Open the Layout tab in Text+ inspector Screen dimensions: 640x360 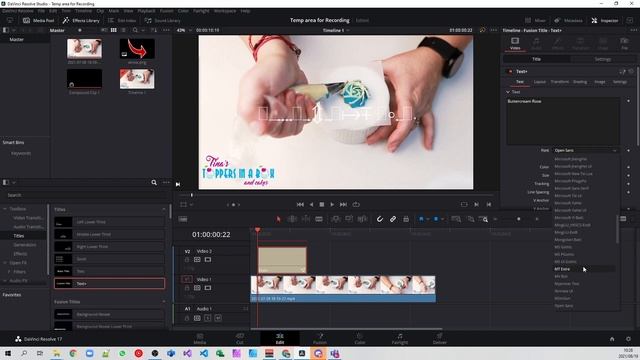540,82
